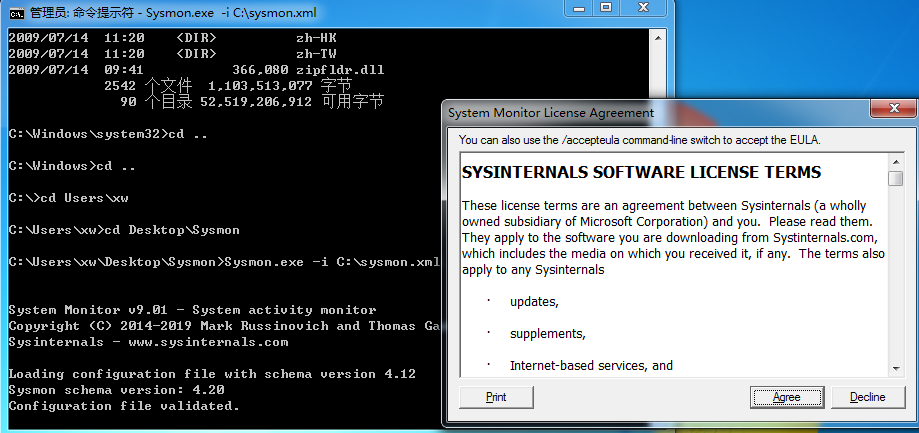Click the license text scrollbar thumb
919x433 pixels.
[x=896, y=178]
